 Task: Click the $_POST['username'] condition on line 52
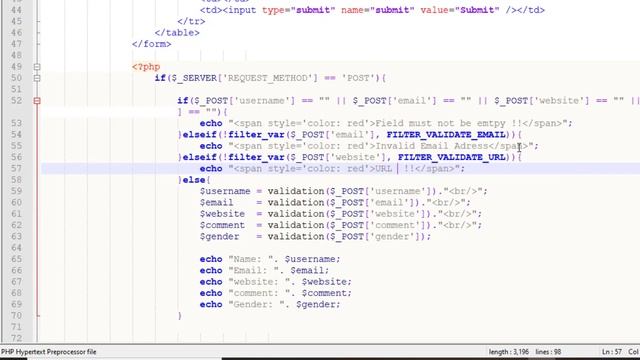click(244, 100)
